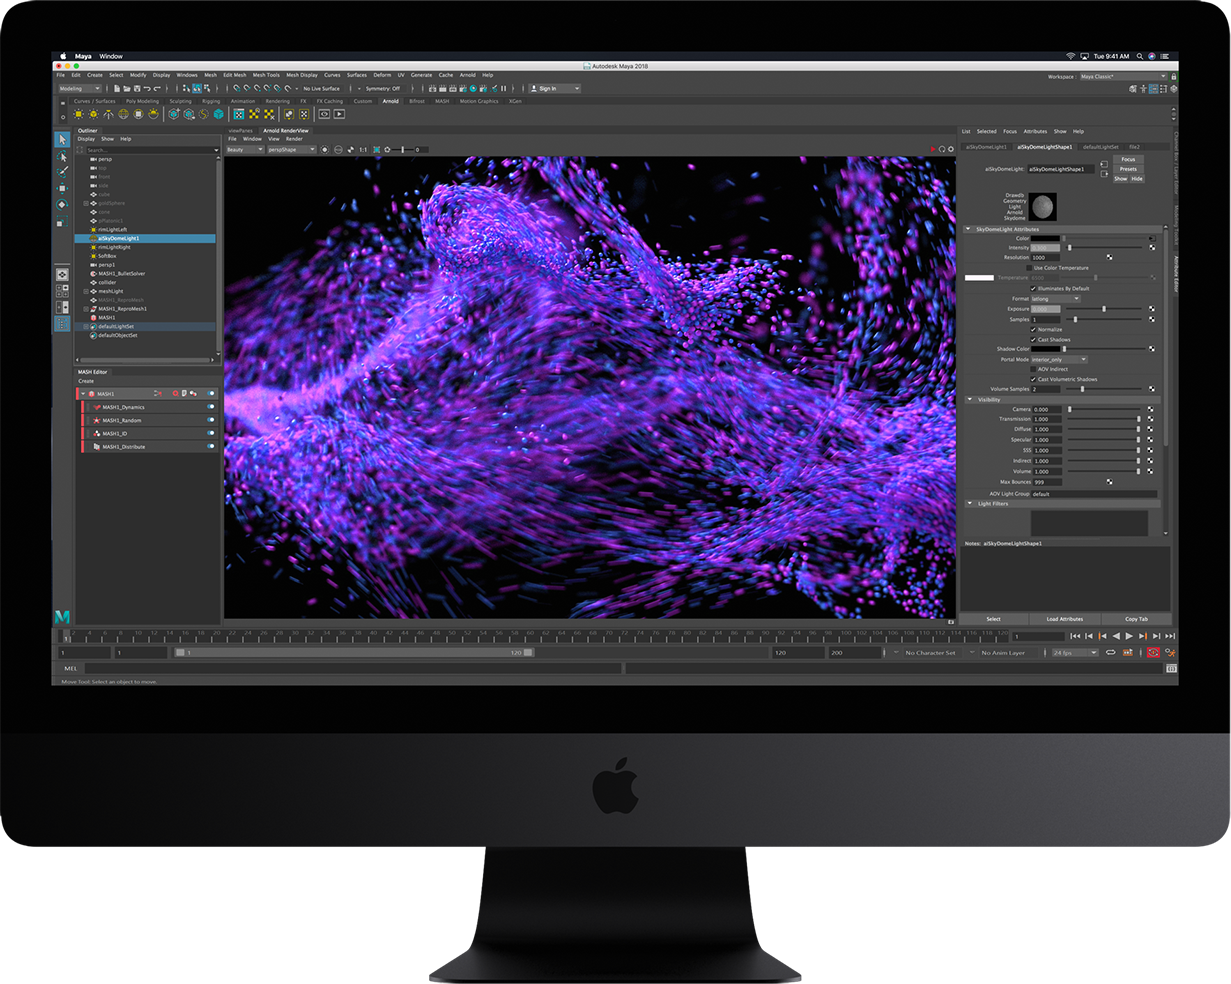
Task: Click the Focus button in Attribute Editor
Action: [1128, 159]
